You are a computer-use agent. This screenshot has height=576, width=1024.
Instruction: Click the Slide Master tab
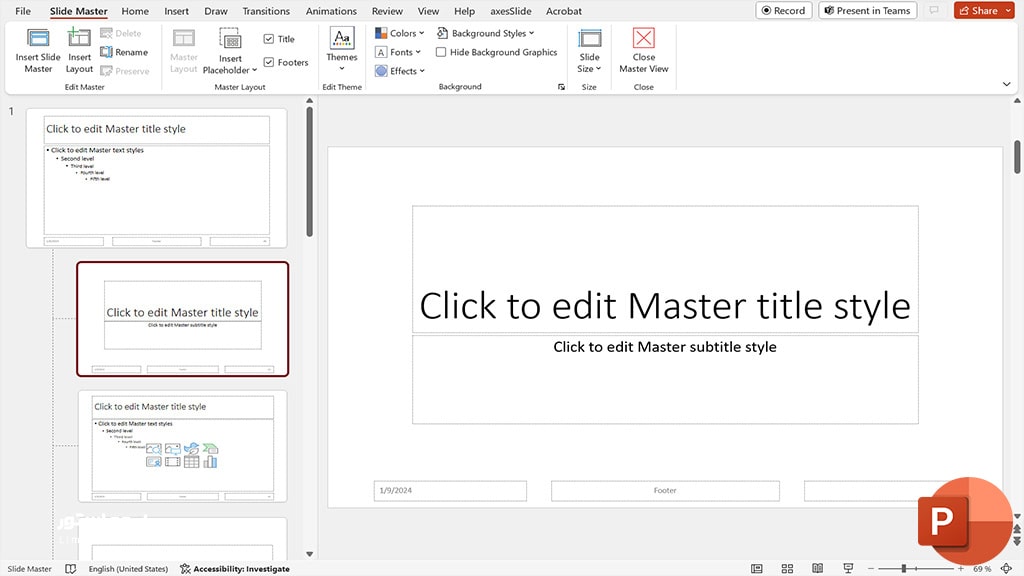tap(78, 11)
